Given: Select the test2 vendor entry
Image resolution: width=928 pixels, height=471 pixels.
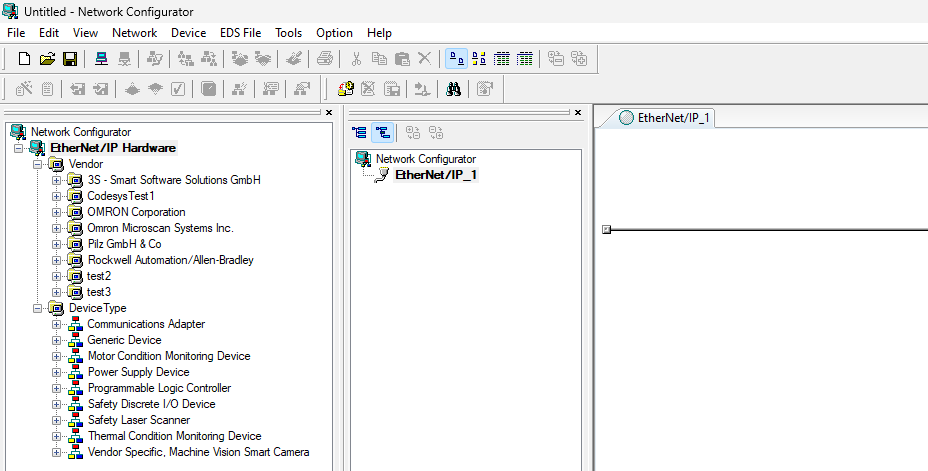Looking at the screenshot, I should (99, 276).
